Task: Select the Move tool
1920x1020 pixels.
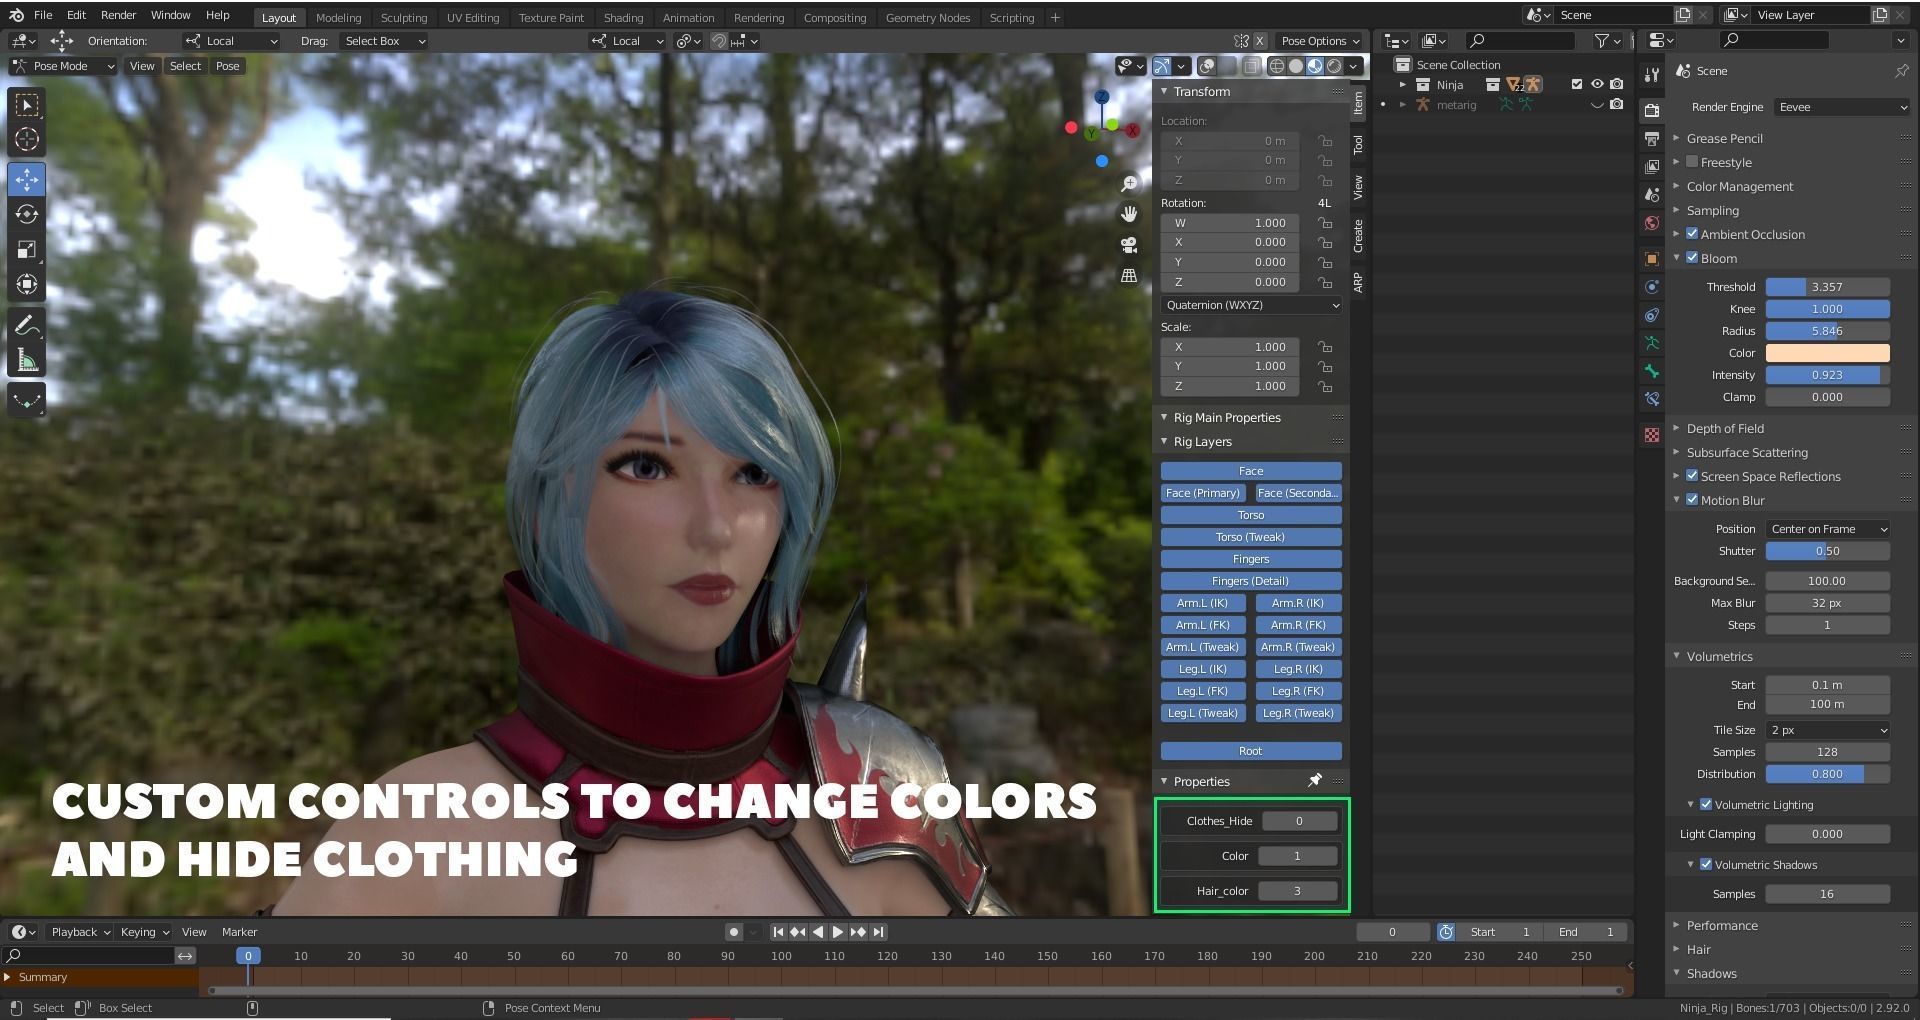Action: tap(27, 179)
